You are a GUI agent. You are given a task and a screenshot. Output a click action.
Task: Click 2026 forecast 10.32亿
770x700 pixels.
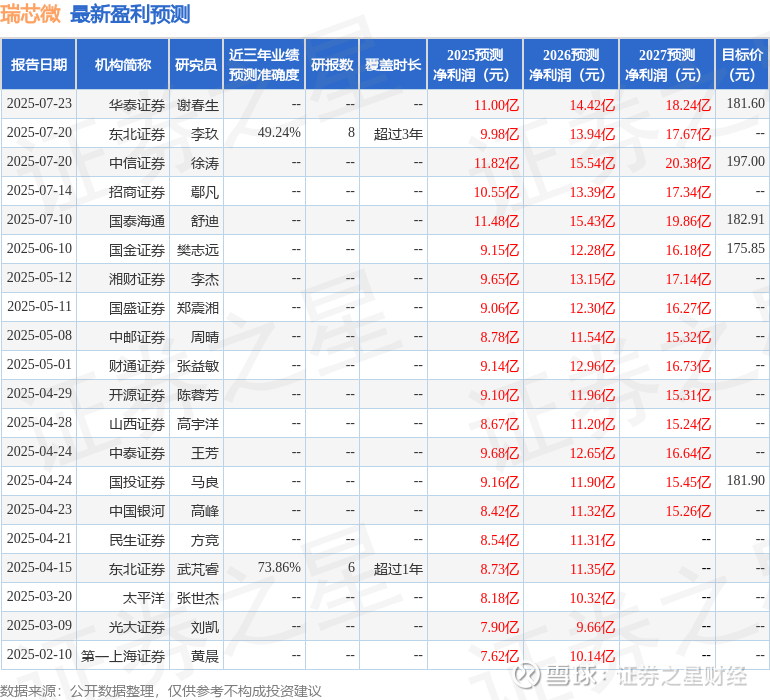point(592,598)
